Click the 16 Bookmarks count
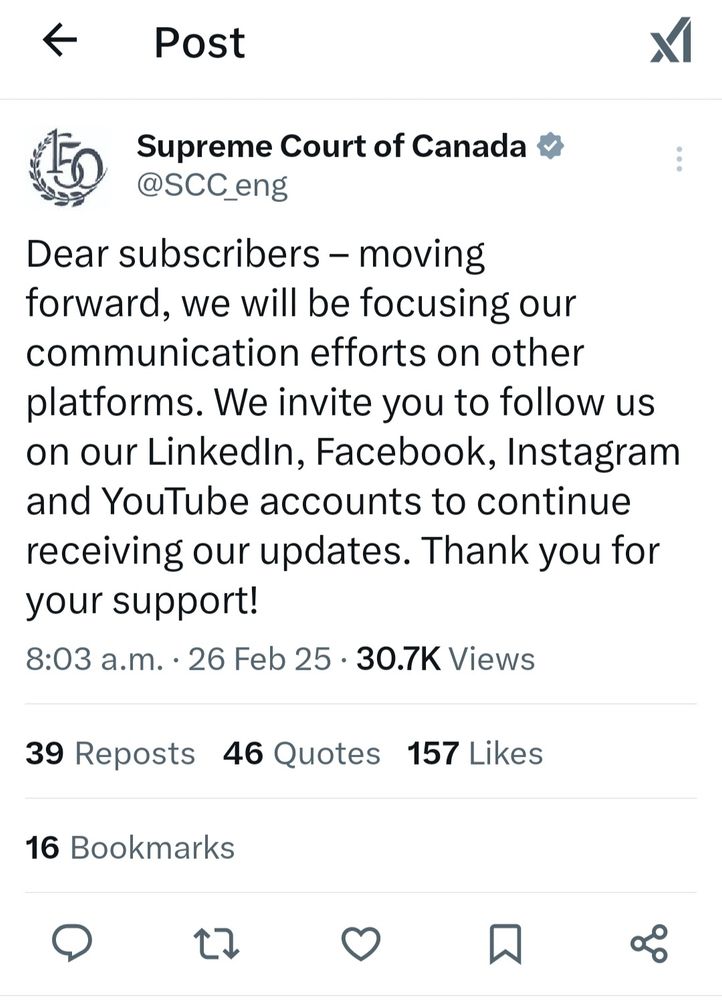 (x=131, y=847)
